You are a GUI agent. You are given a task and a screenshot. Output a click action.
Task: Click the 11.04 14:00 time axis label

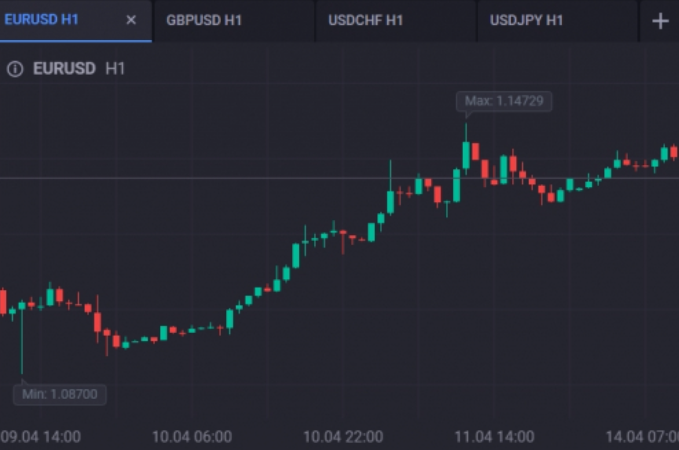point(494,437)
